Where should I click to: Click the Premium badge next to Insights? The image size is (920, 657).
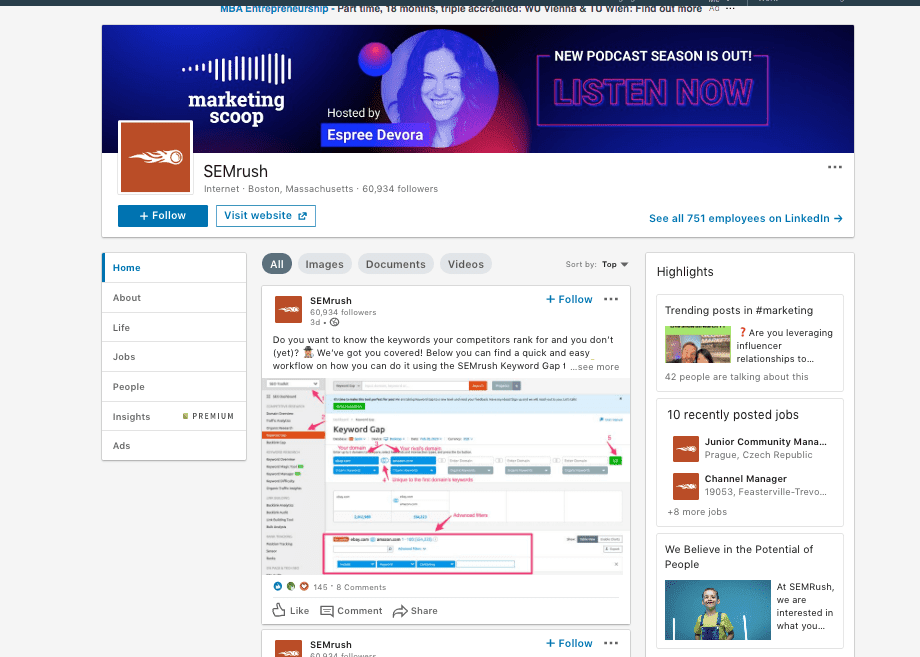(208, 416)
